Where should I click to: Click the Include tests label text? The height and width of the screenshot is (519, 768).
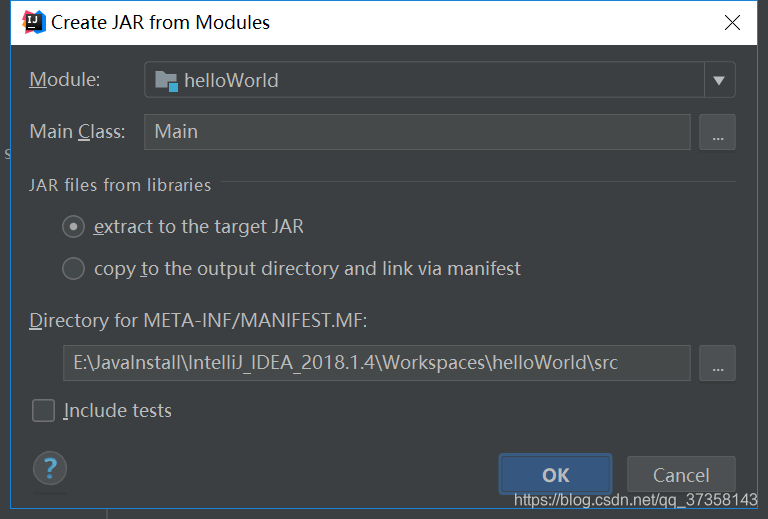118,411
